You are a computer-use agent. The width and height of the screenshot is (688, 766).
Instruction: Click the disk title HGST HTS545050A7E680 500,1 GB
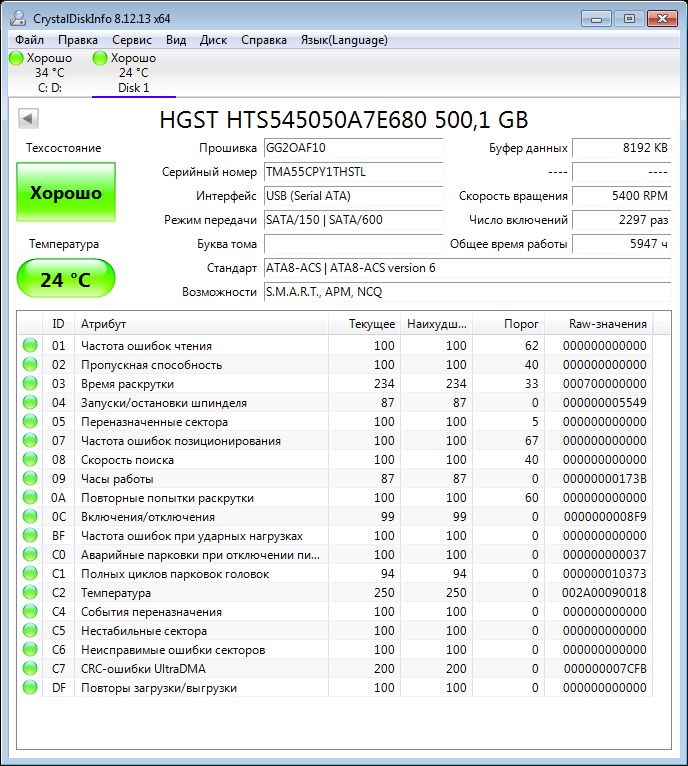click(344, 120)
